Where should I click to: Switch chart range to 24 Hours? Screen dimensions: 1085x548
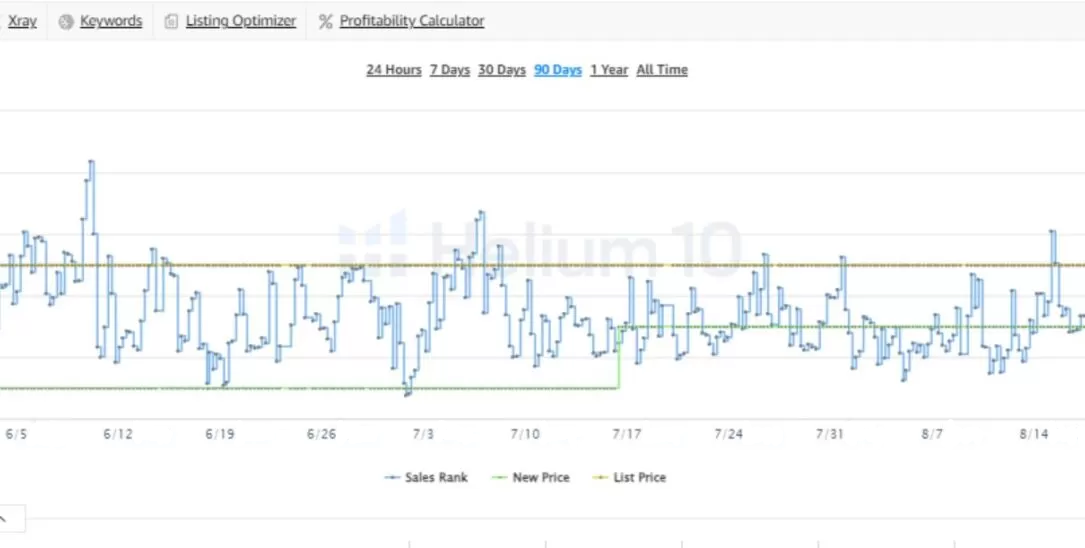(394, 70)
